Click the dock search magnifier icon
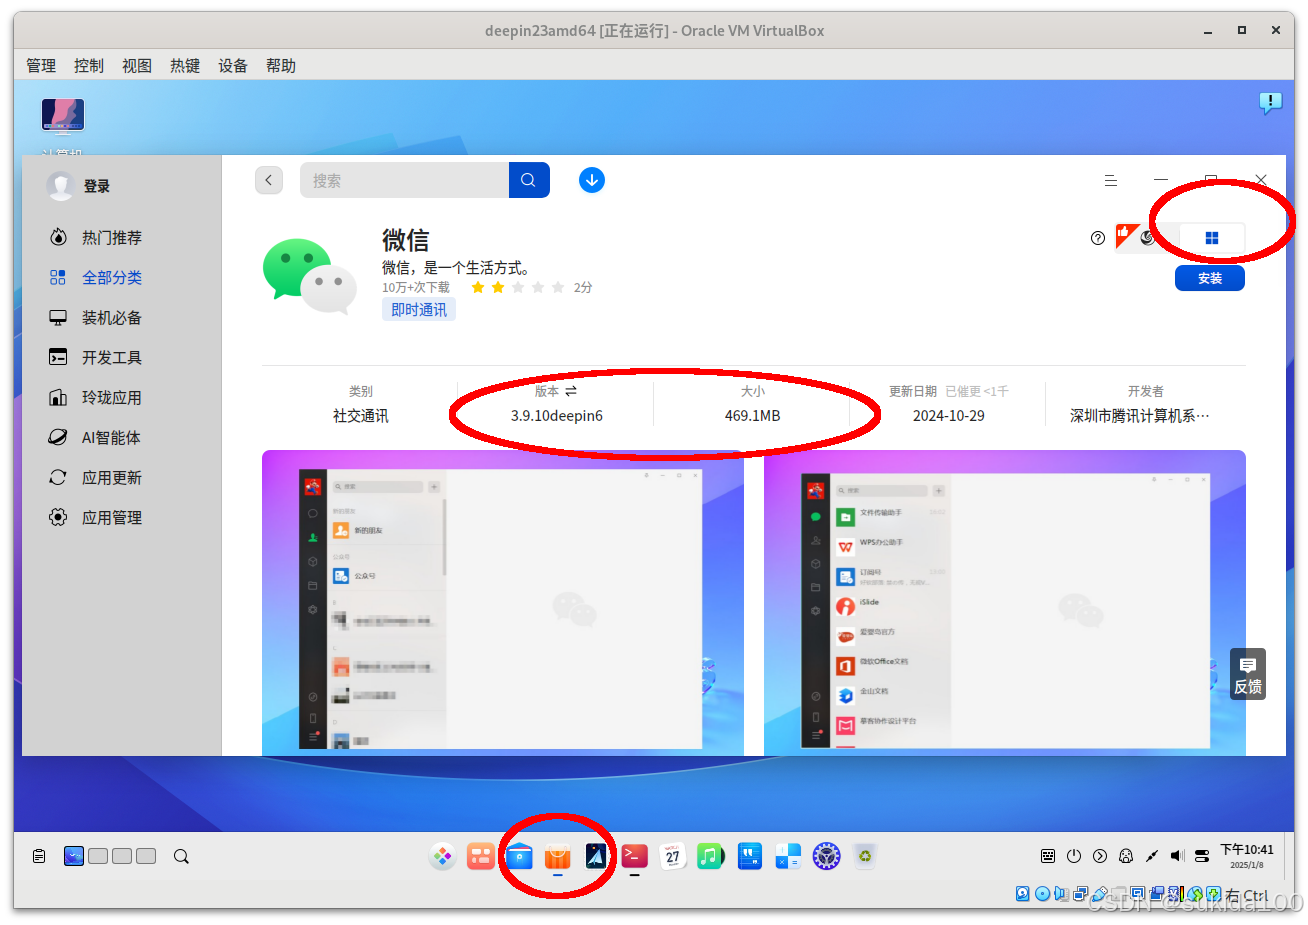The width and height of the screenshot is (1308, 925). [181, 856]
